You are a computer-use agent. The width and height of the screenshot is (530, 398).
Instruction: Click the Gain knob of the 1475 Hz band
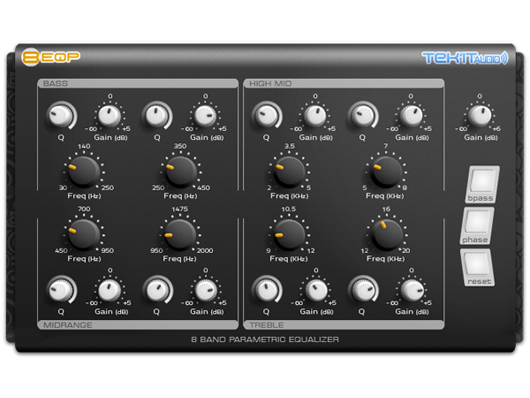[x=206, y=290]
